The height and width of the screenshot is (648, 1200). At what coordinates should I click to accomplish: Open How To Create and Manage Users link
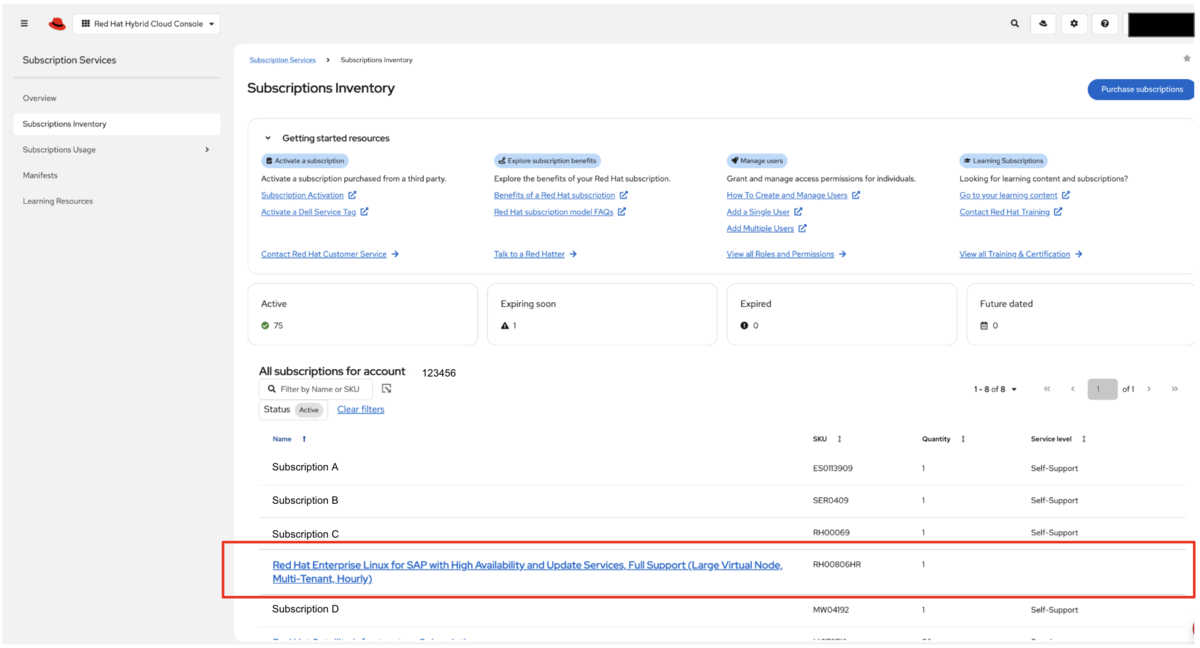[x=787, y=195]
